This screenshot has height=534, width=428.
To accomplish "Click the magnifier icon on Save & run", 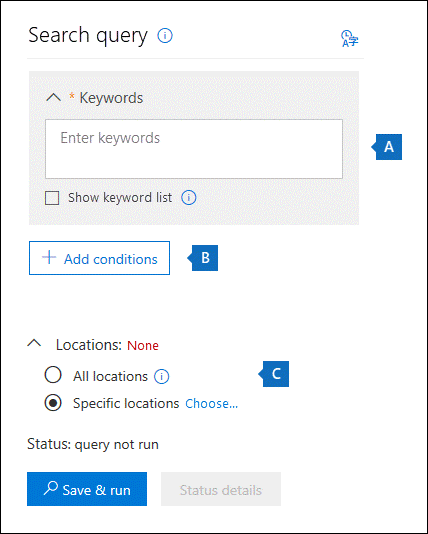I will coord(50,488).
